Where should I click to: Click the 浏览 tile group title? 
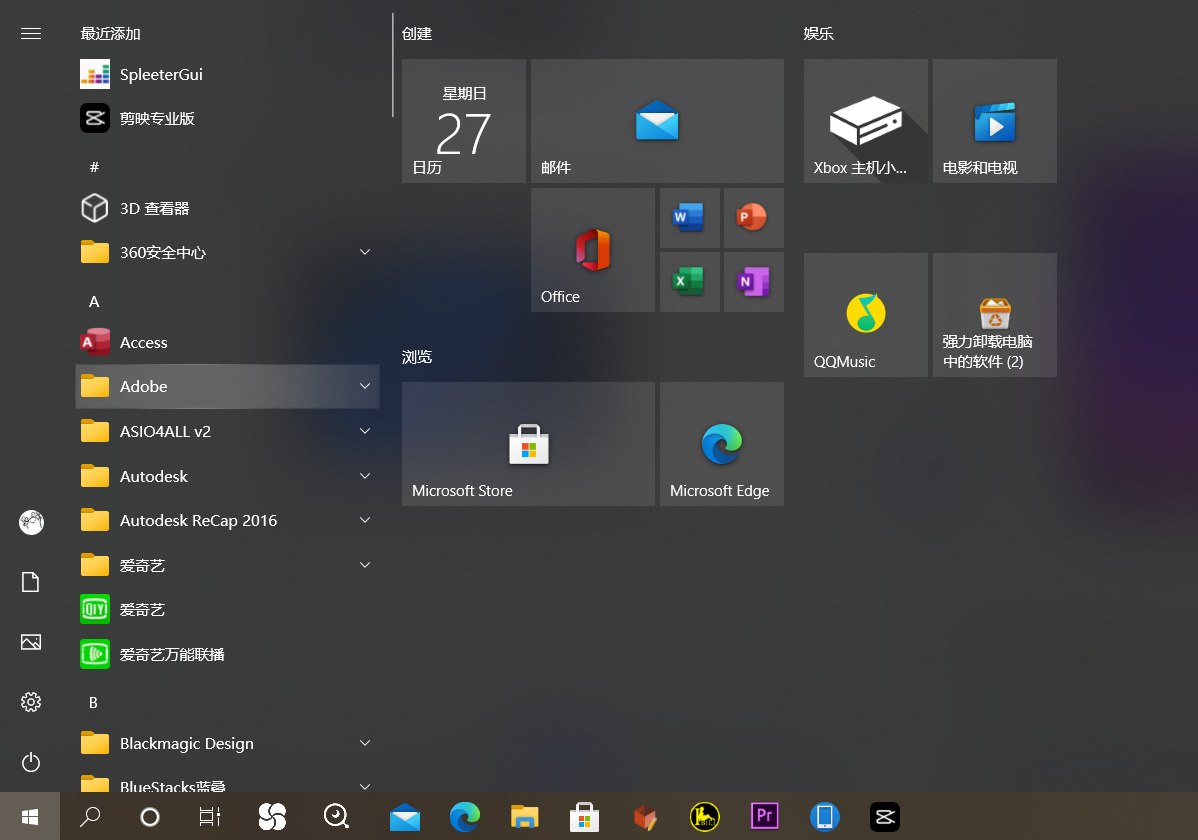(x=417, y=357)
